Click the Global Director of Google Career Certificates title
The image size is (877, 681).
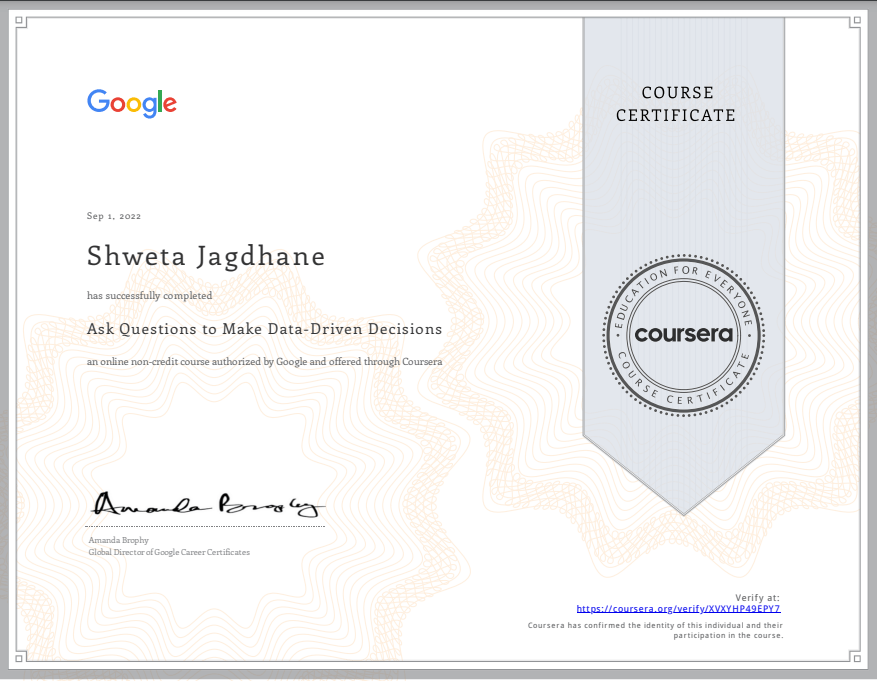[169, 552]
